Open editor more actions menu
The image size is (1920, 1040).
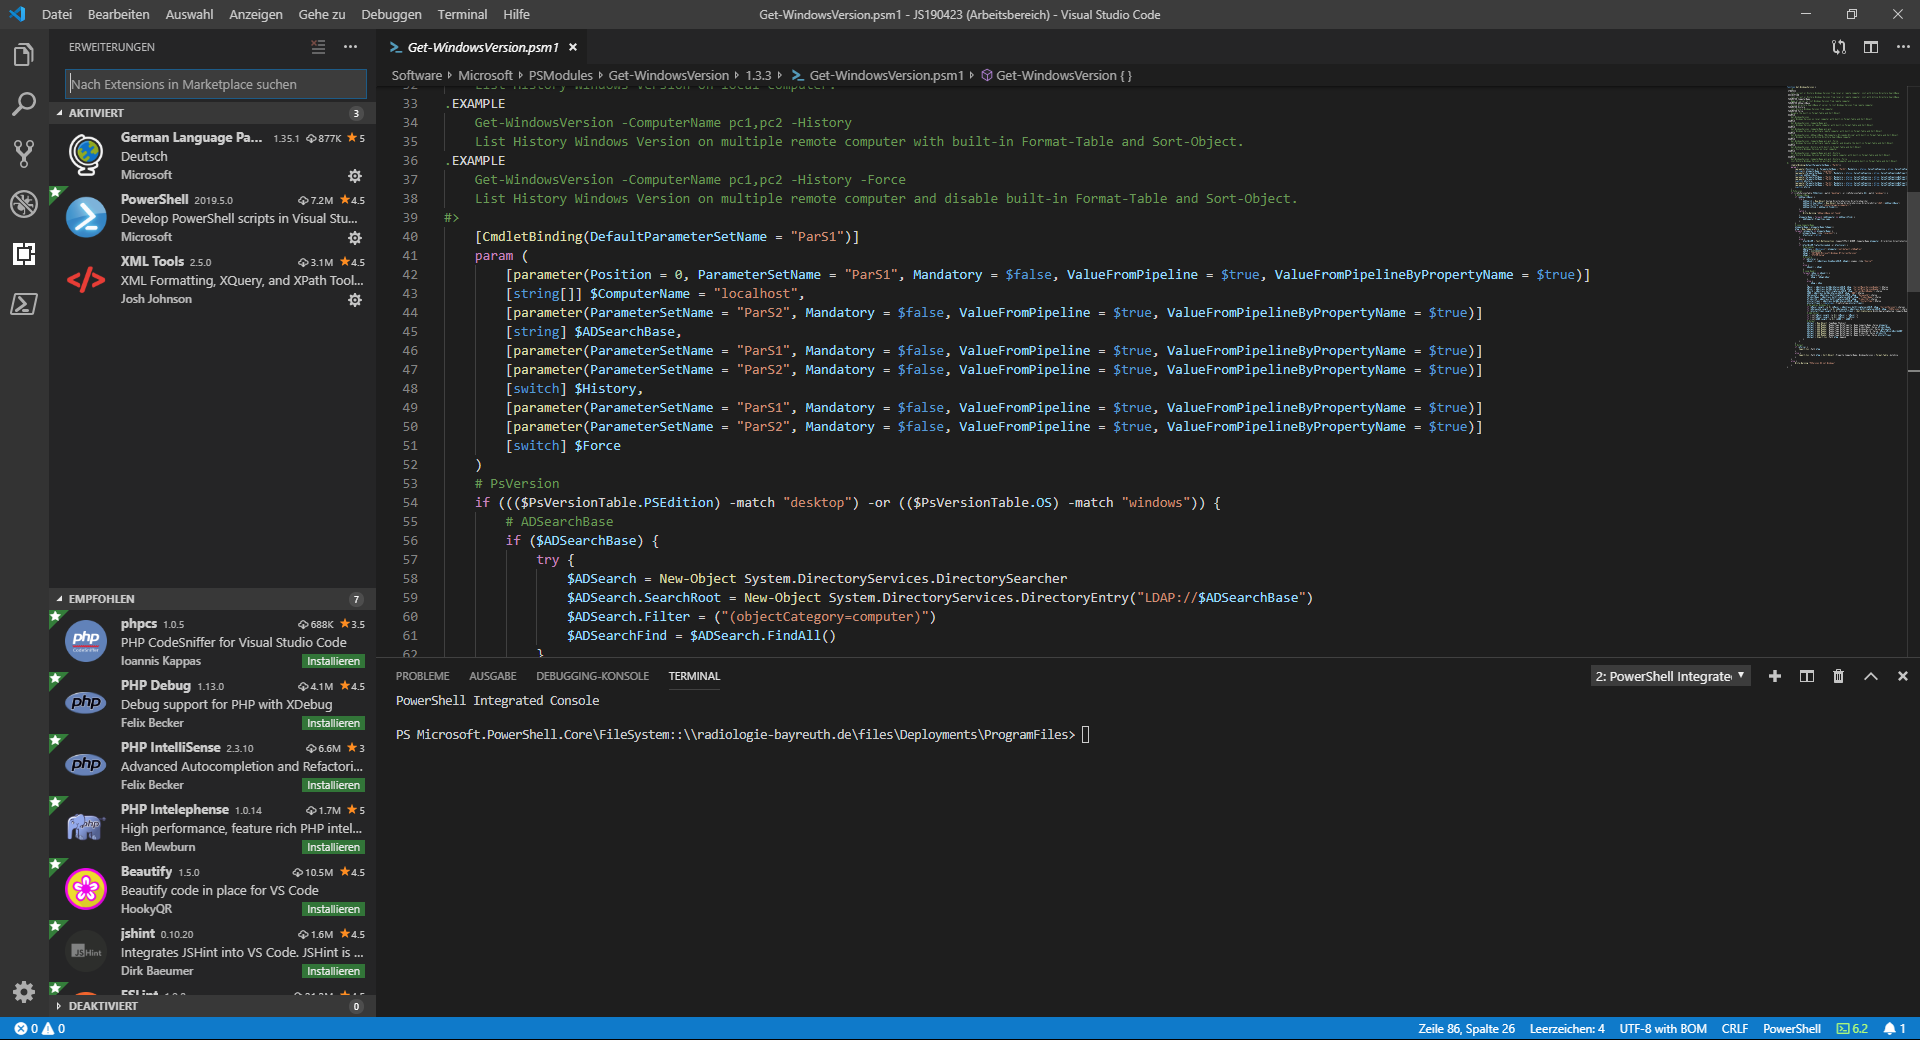tap(1903, 47)
